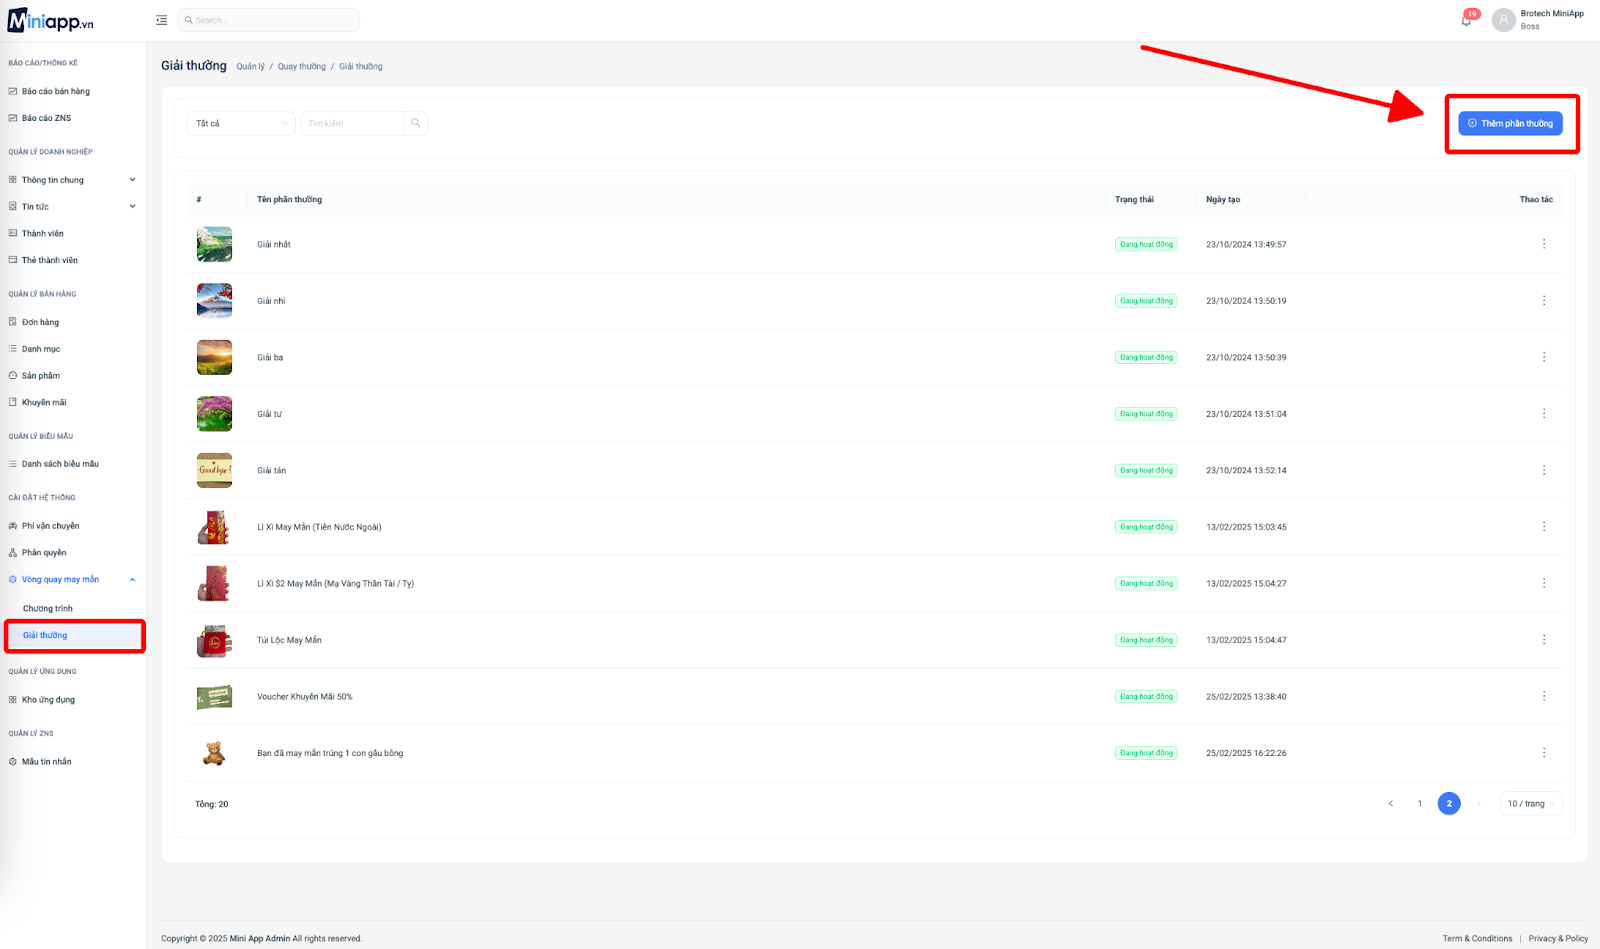
Task: Open Kho ứng dụng in the sidebar
Action: (x=48, y=700)
